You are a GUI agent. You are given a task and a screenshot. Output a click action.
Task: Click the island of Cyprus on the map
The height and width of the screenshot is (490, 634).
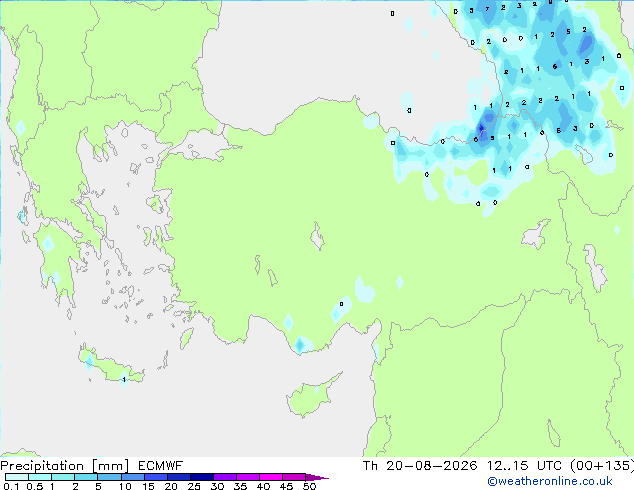309,398
